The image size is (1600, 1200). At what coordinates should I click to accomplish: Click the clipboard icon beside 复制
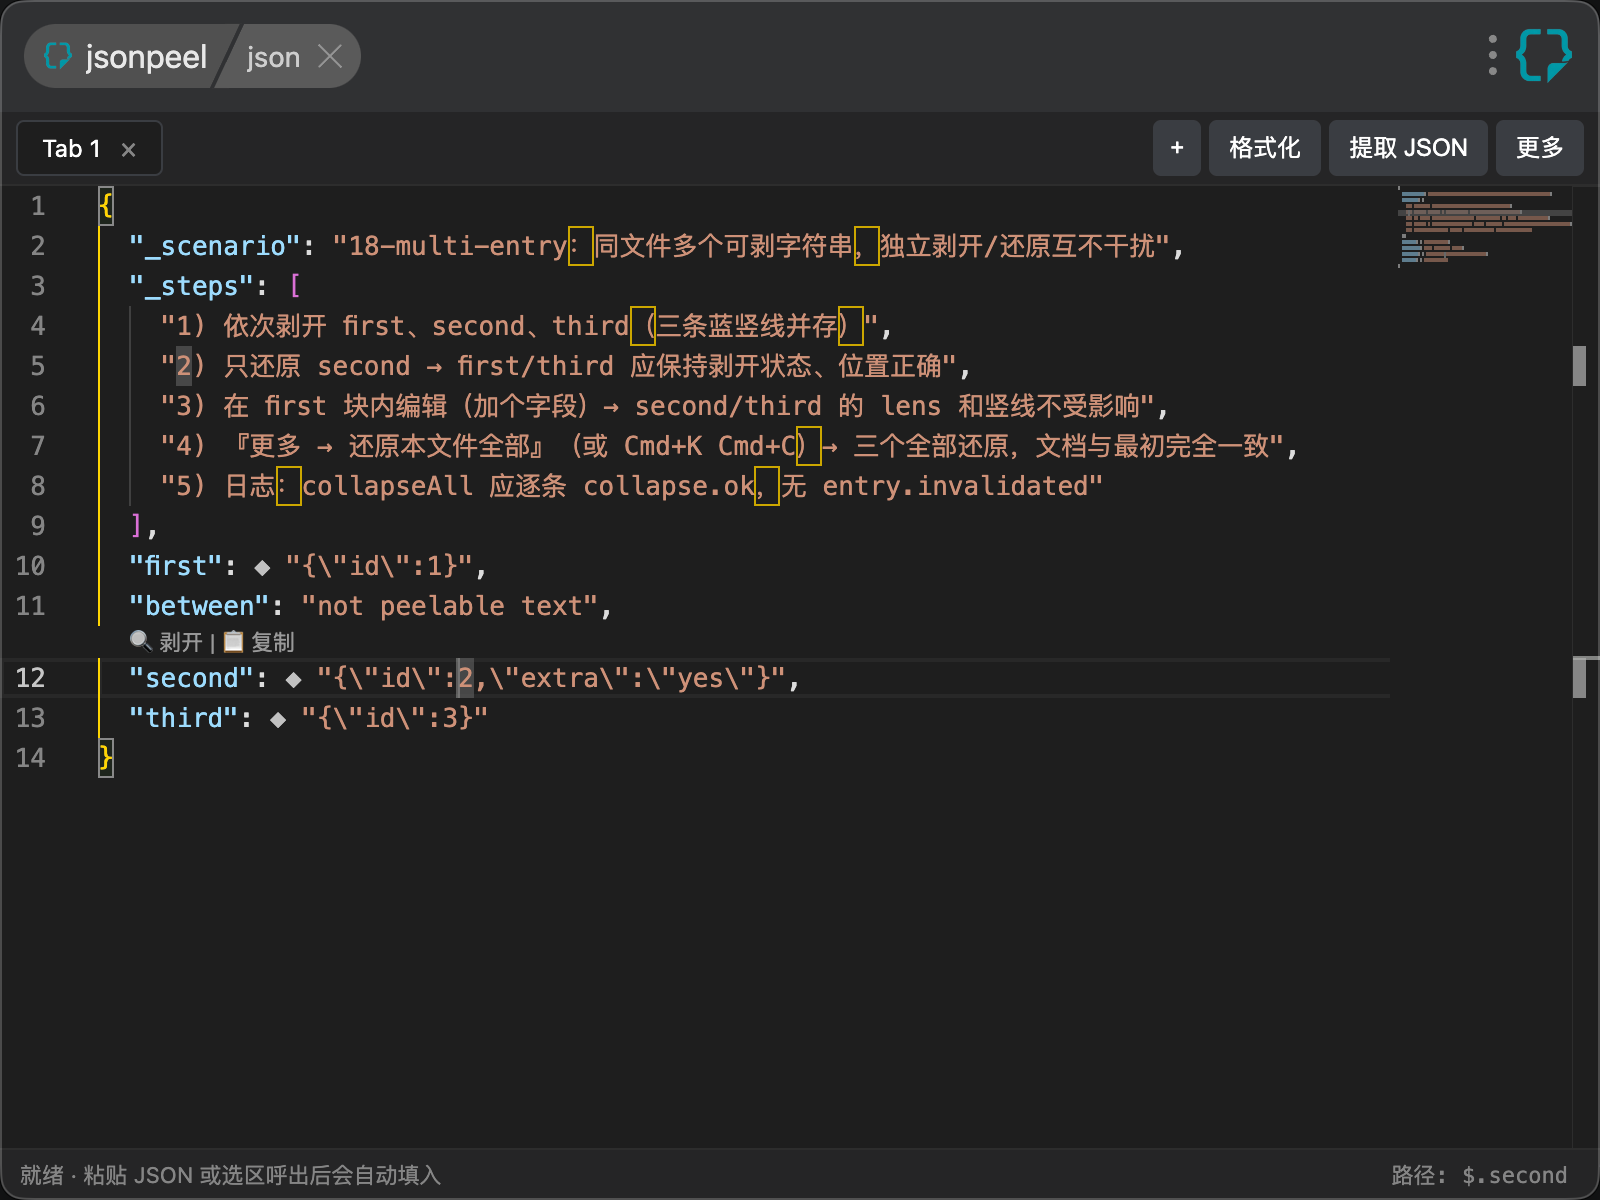(x=233, y=641)
